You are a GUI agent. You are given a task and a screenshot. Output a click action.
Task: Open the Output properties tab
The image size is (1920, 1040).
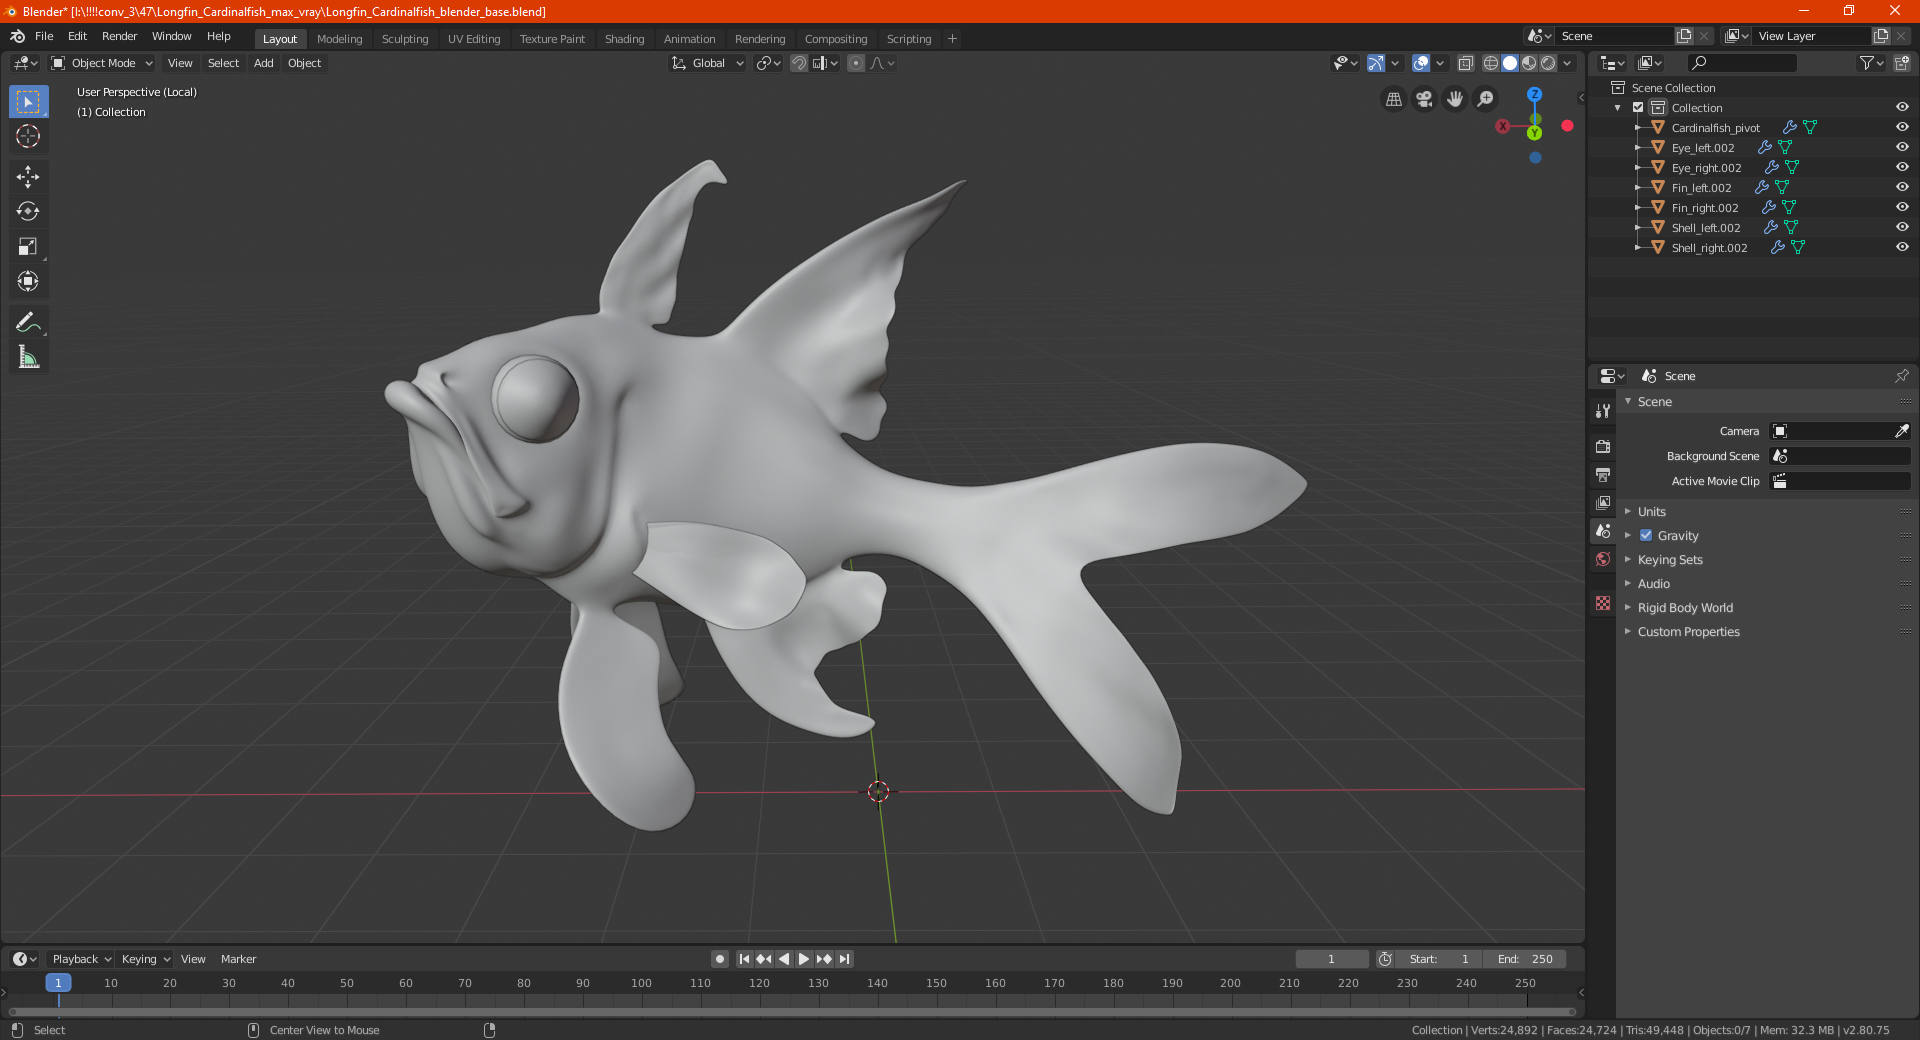(x=1603, y=474)
